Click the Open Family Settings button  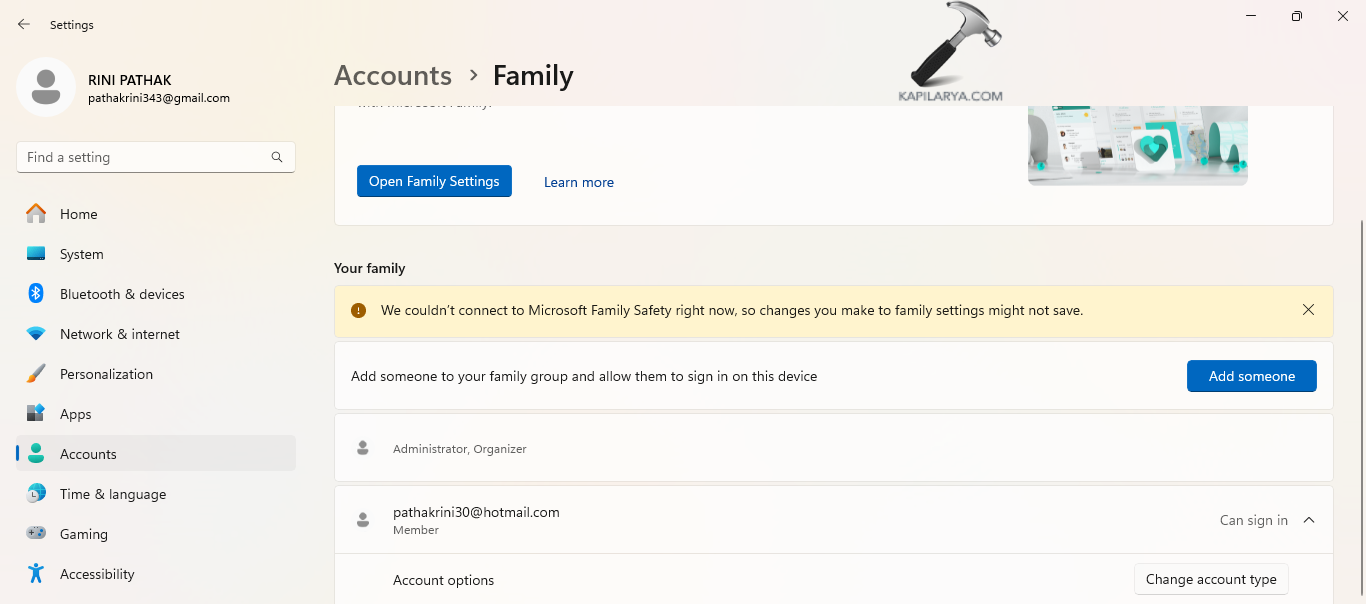434,181
